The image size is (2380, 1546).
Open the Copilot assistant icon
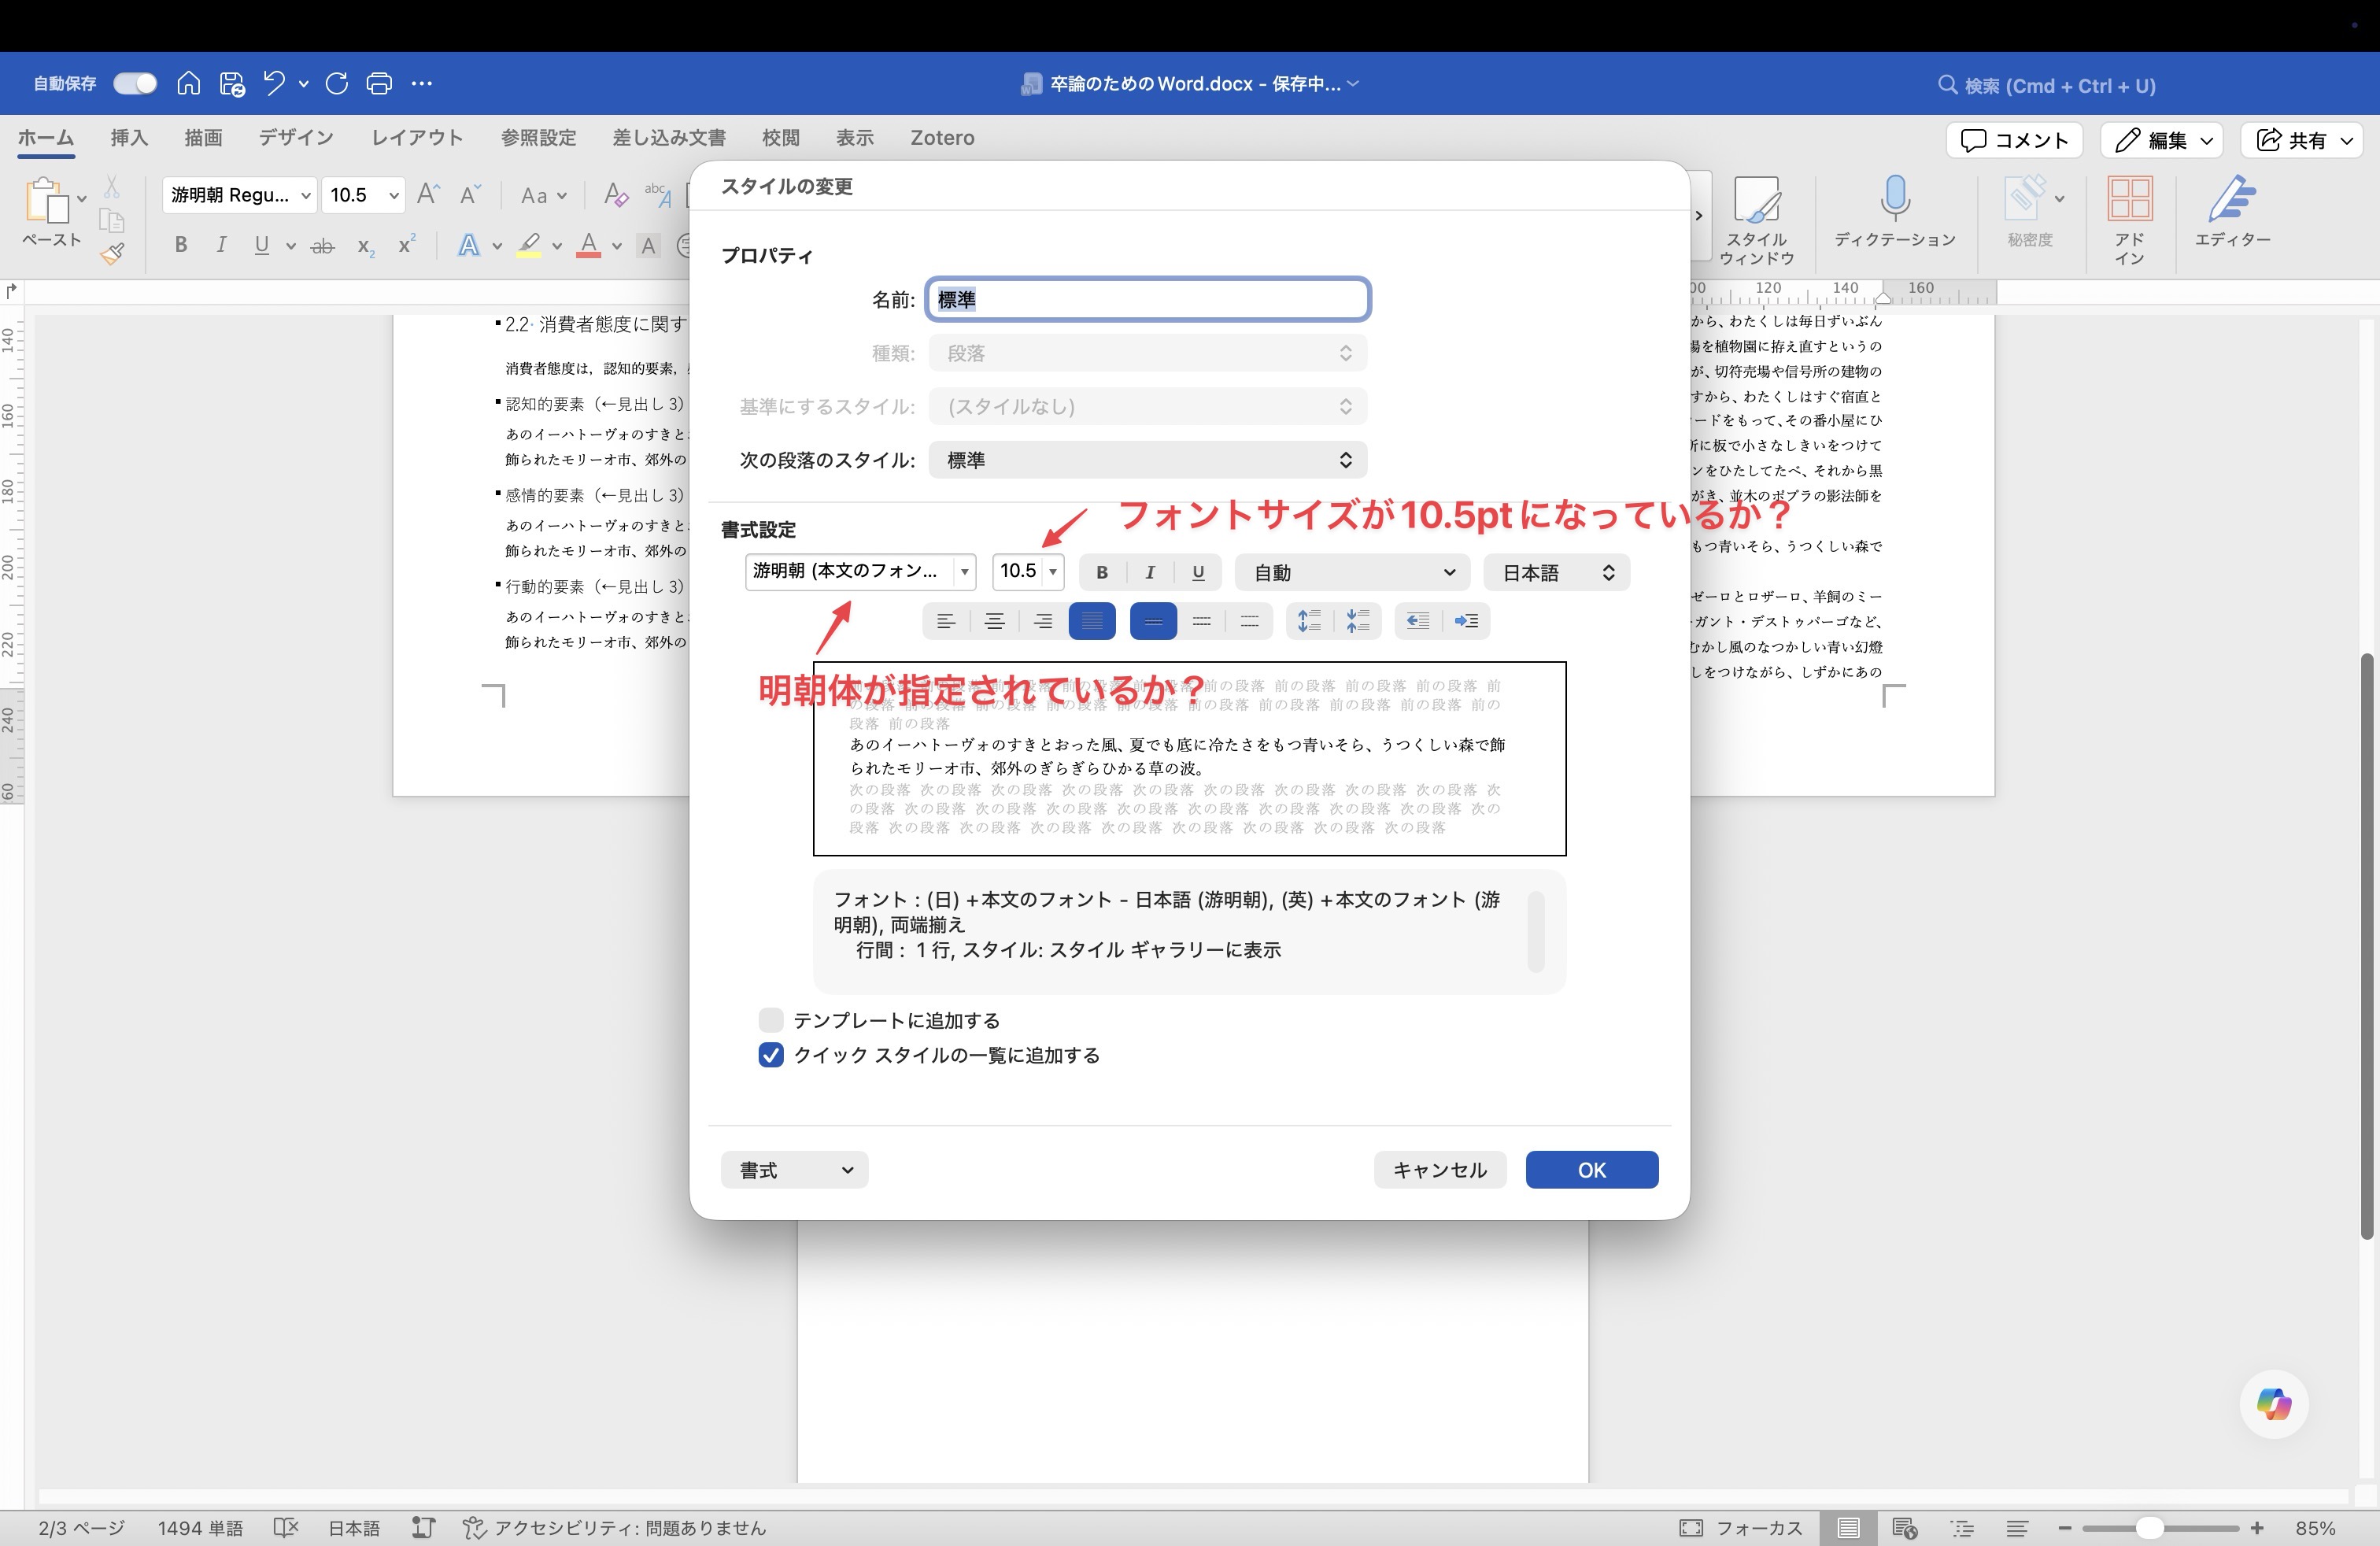2272,1404
